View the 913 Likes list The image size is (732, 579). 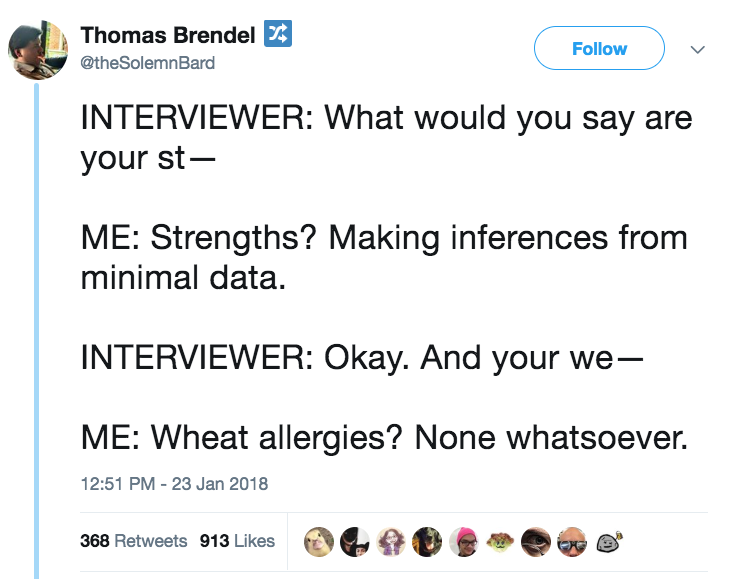[x=237, y=540]
